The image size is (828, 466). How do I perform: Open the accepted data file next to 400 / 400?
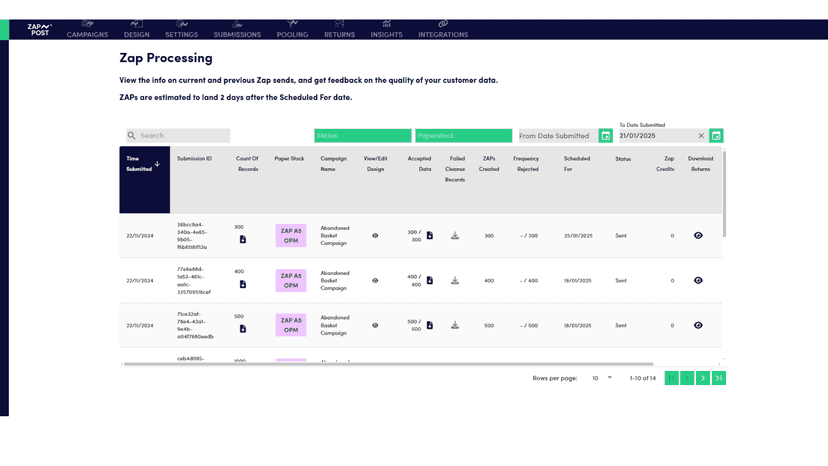tap(430, 281)
